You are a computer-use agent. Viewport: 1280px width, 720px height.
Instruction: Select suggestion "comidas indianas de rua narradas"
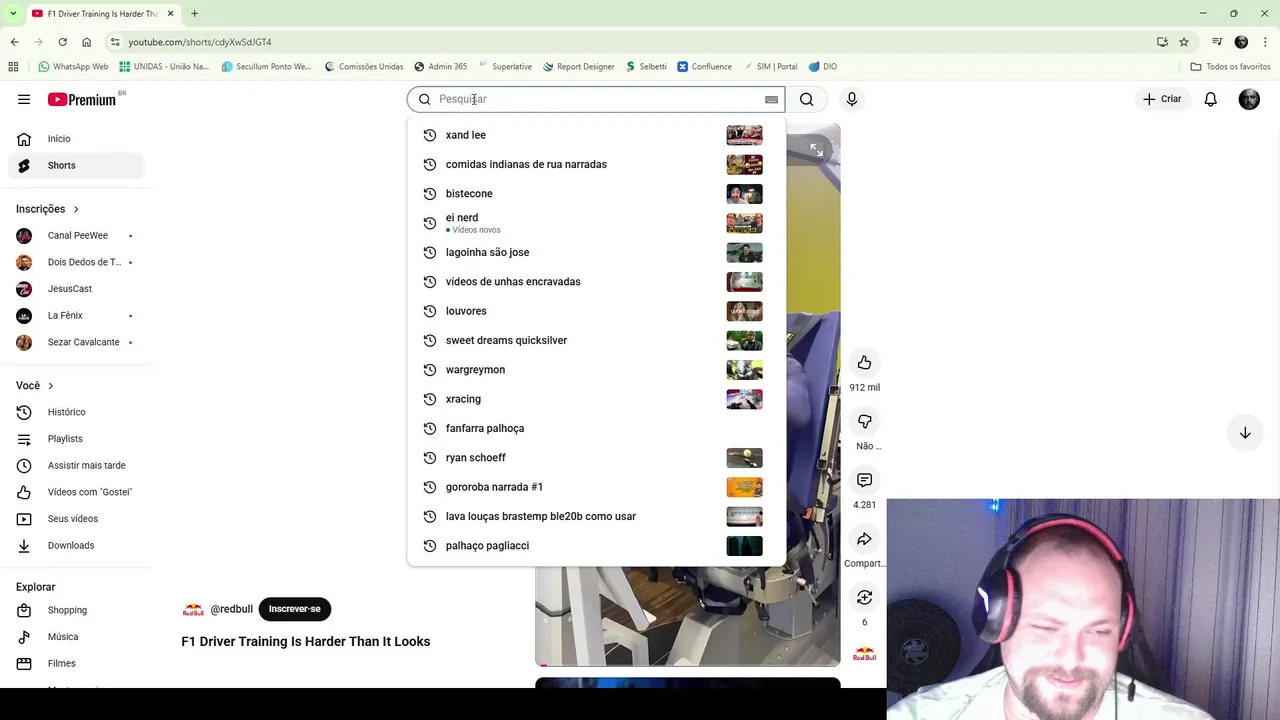coord(596,164)
